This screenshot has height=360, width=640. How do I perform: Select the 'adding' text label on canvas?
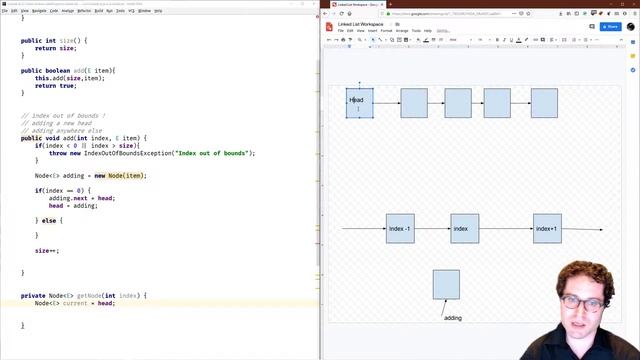[x=453, y=318]
